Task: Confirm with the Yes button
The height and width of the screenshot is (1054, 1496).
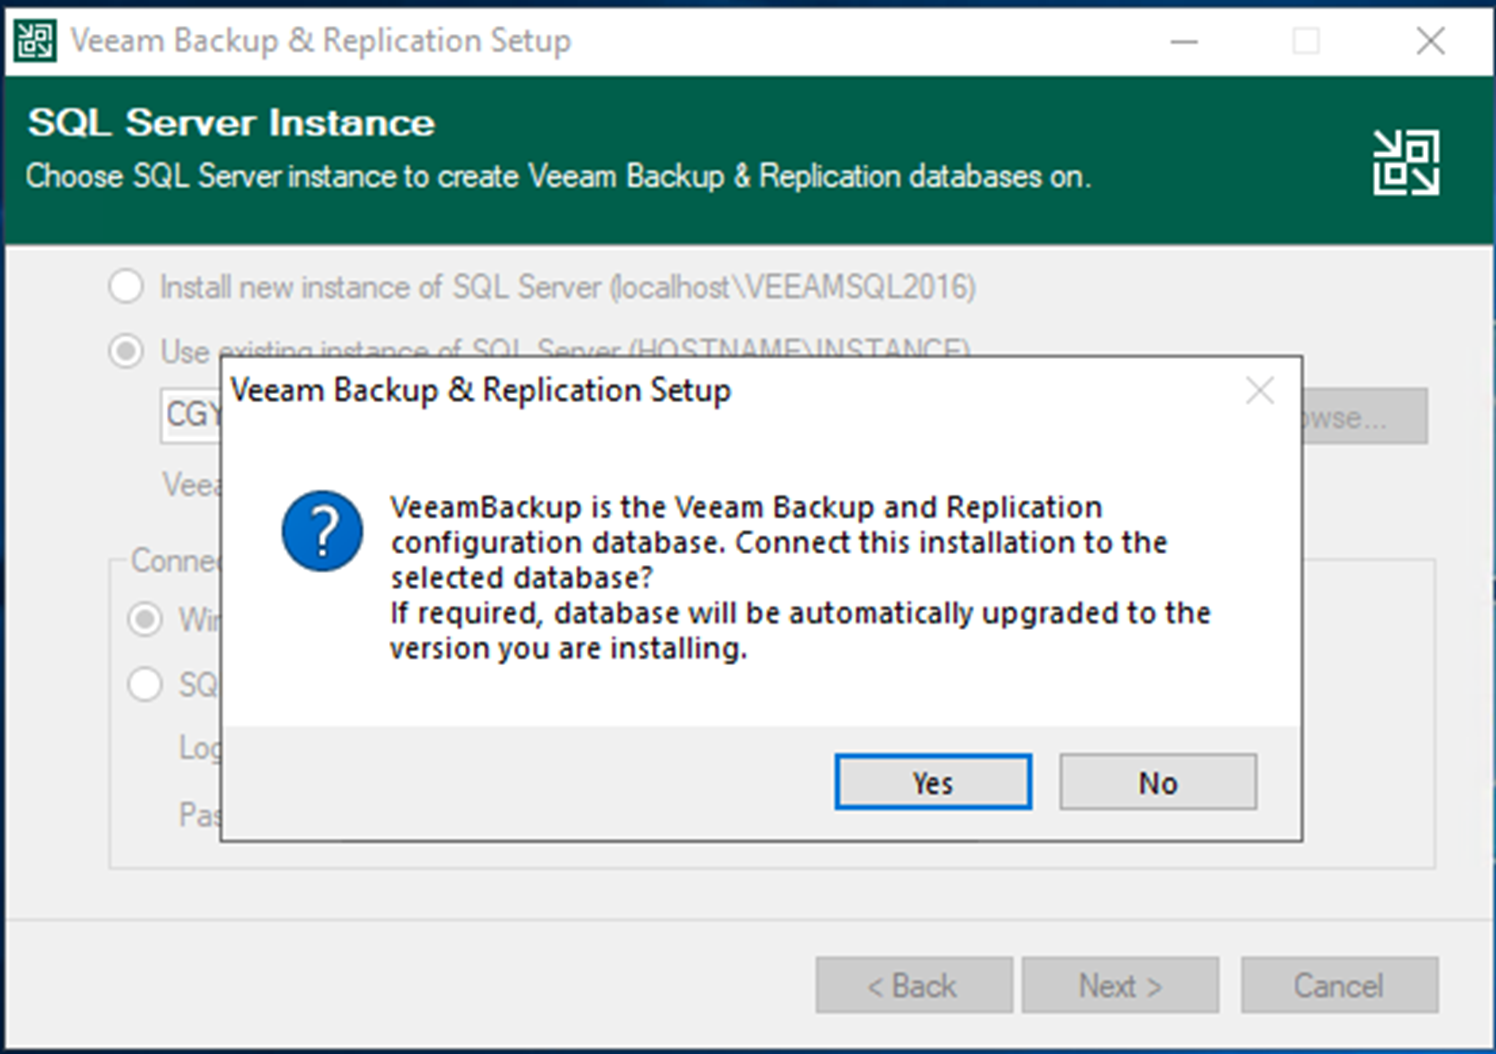Action: tap(932, 782)
